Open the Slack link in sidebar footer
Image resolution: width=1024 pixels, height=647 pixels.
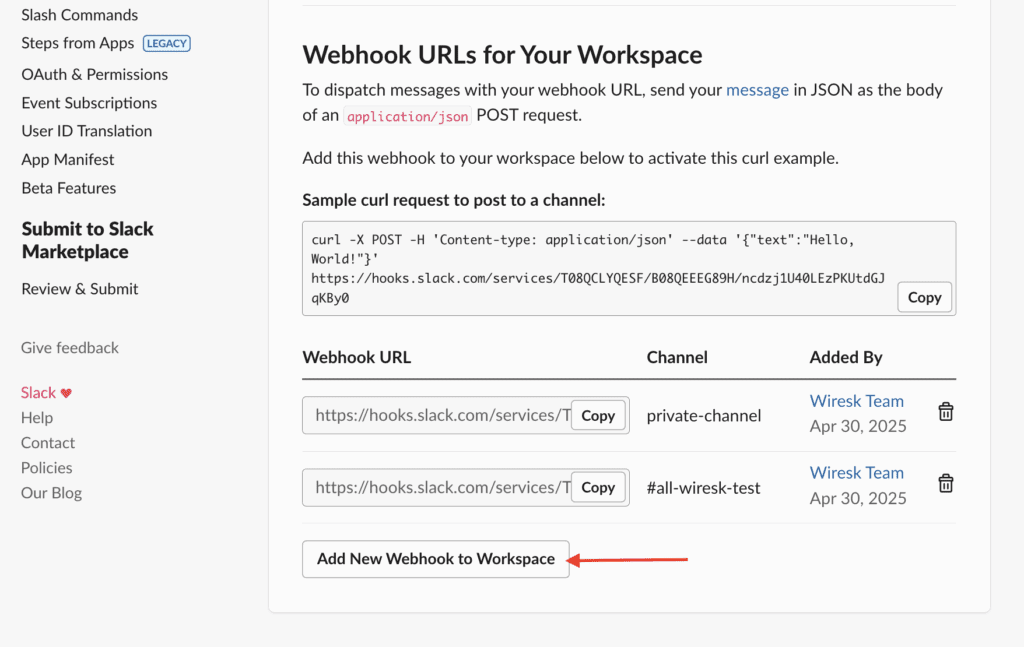pyautogui.click(x=39, y=392)
